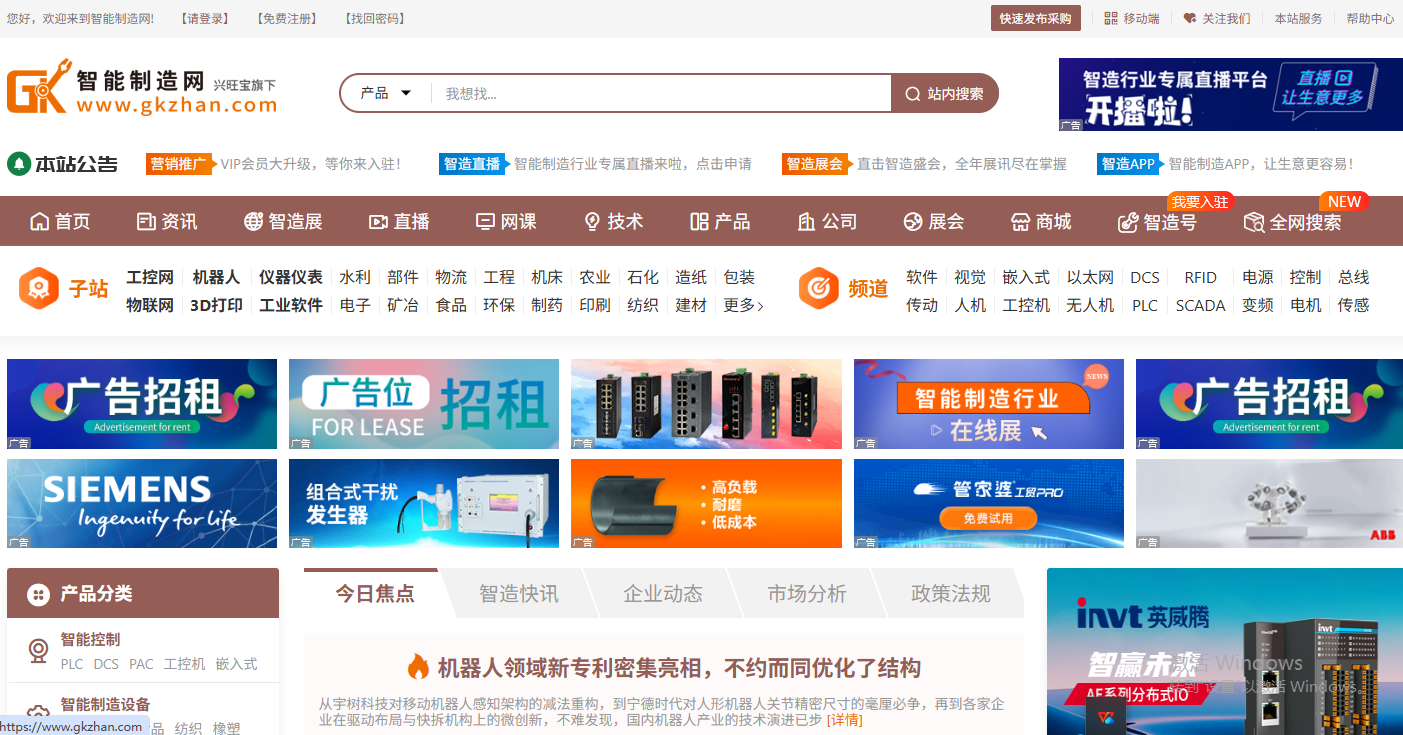The image size is (1403, 735).
Task: Open the 详情 link of the robot patent article
Action: [845, 718]
